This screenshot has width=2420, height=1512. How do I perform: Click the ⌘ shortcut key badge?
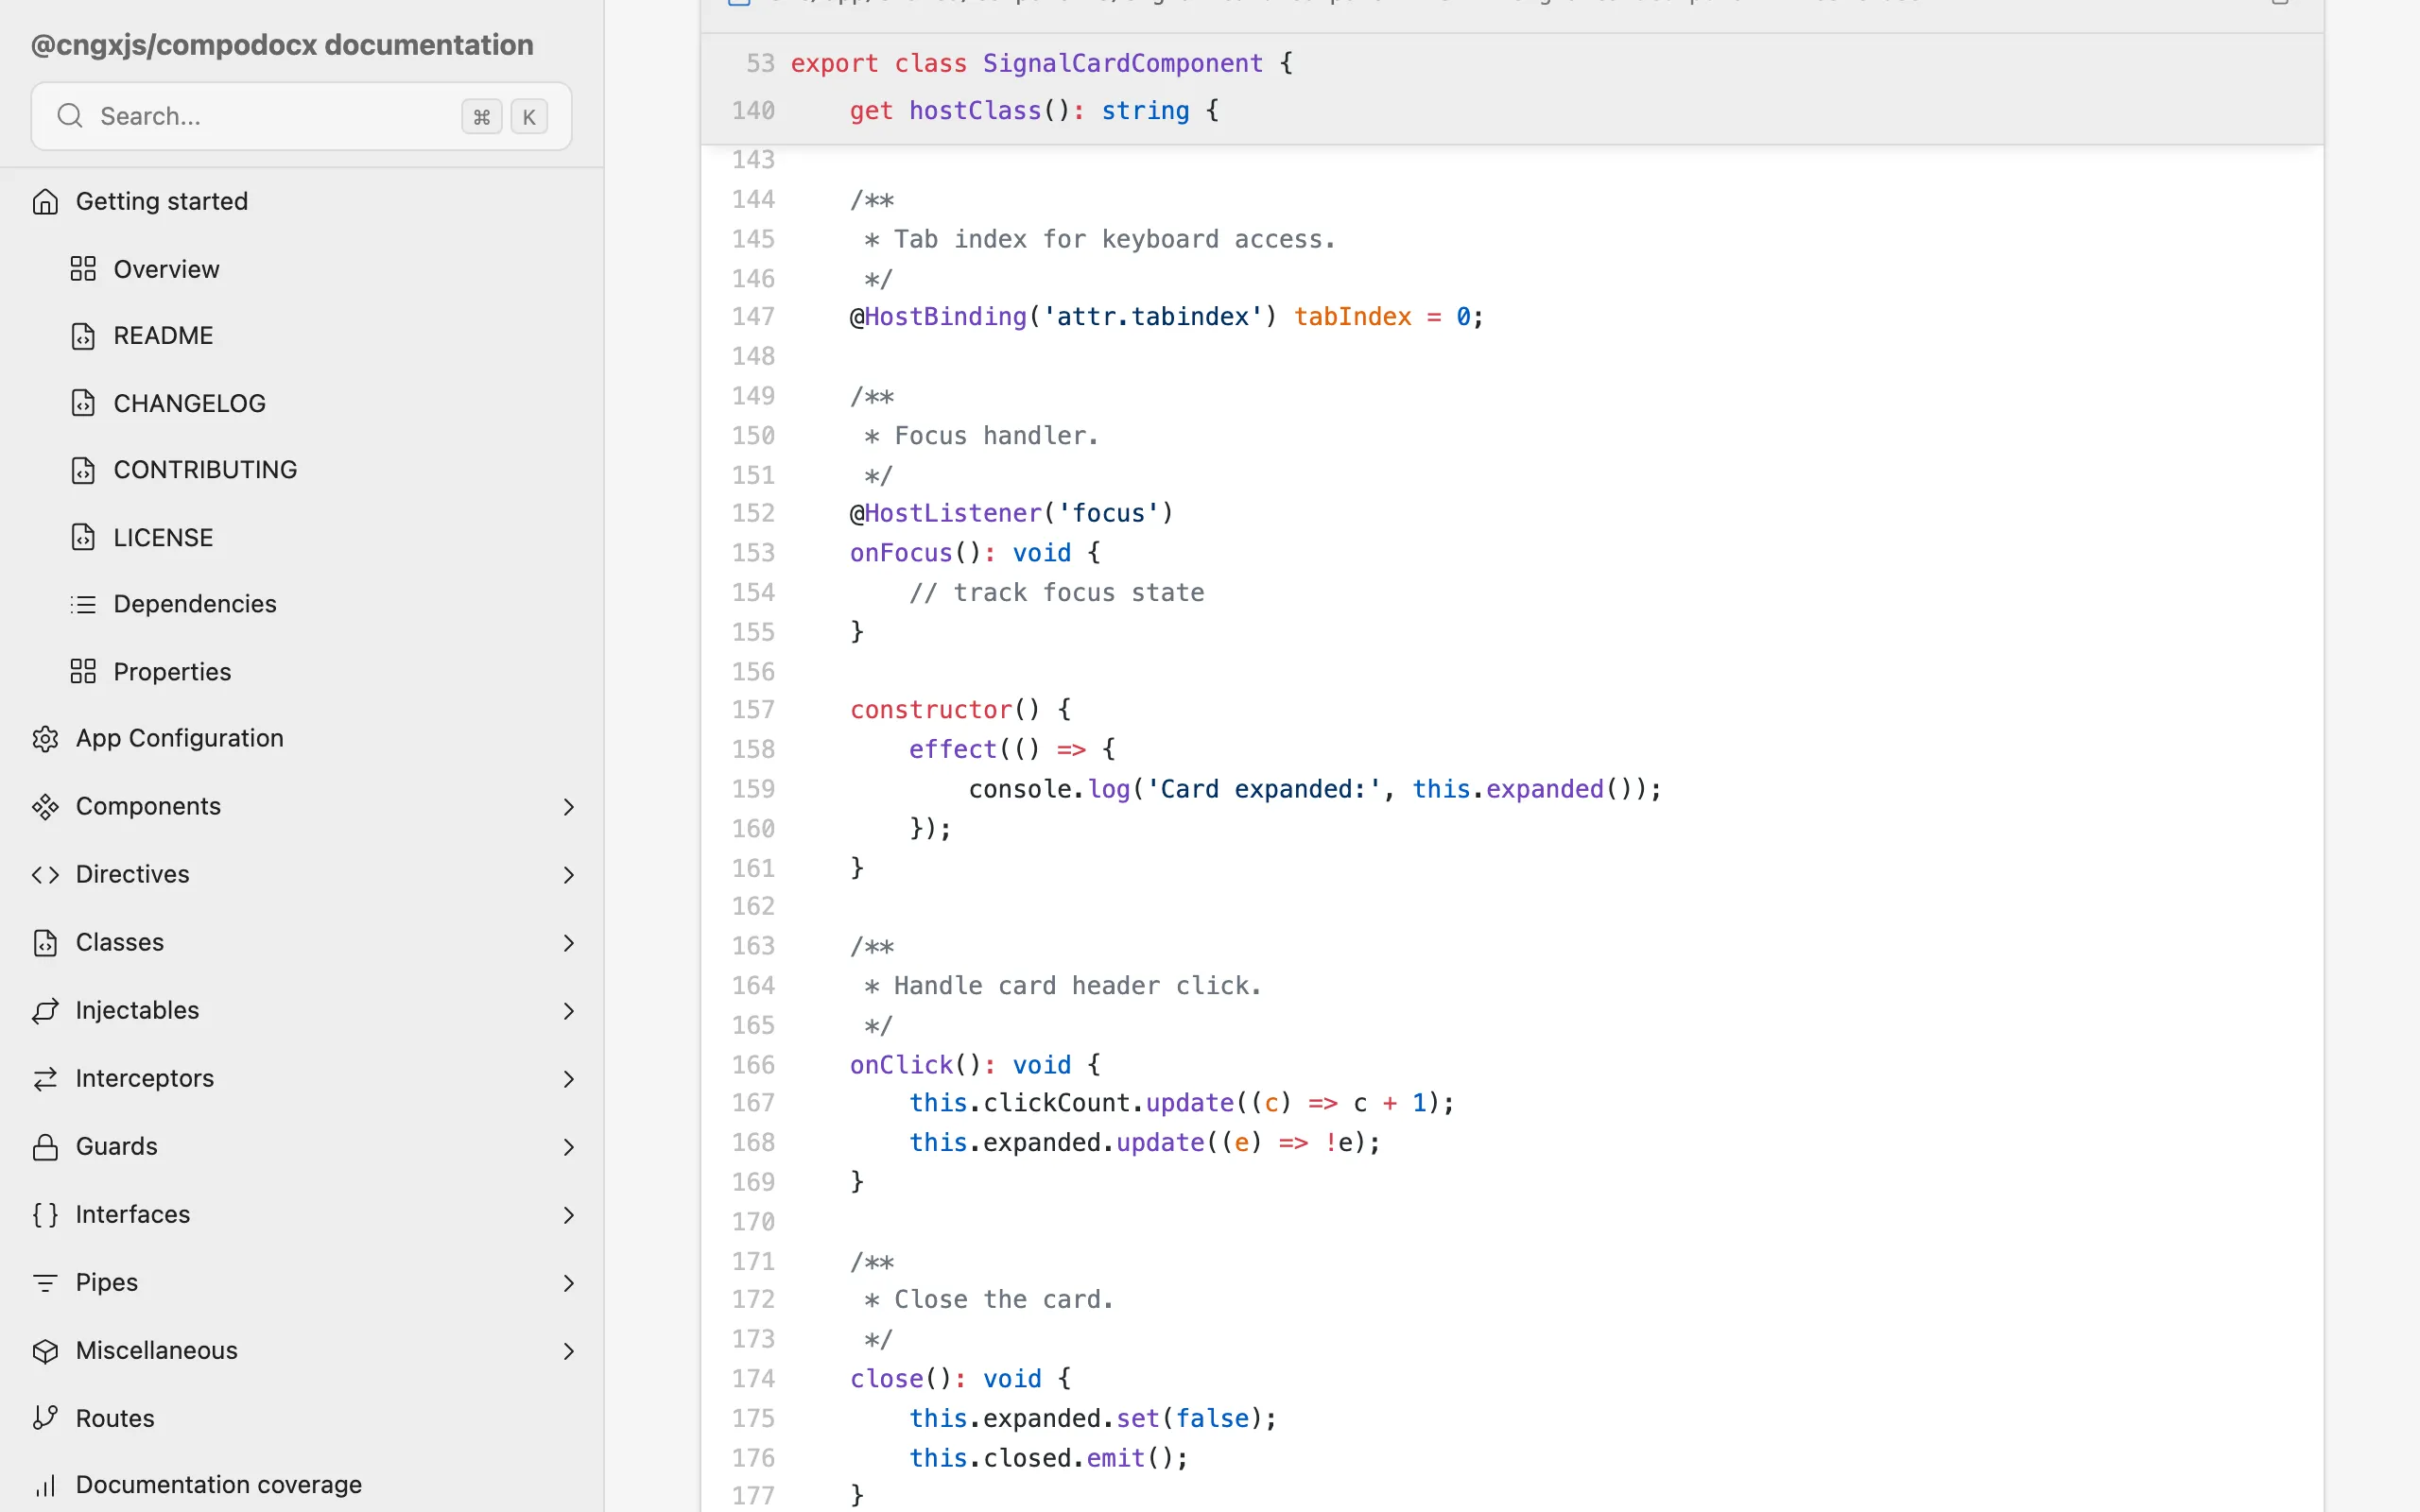tap(481, 117)
